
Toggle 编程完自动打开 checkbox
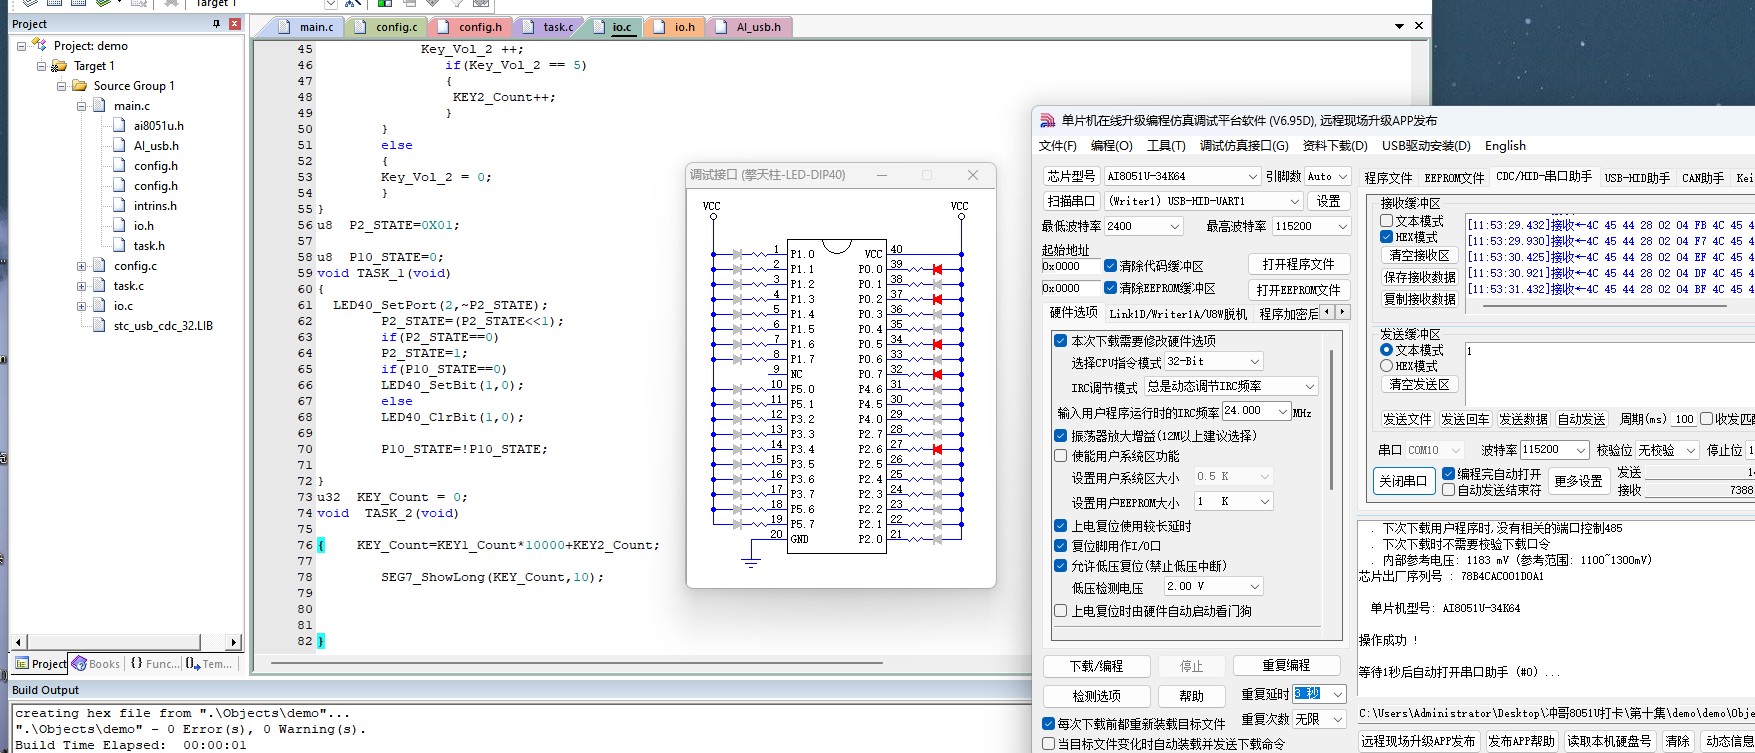[x=1448, y=474]
